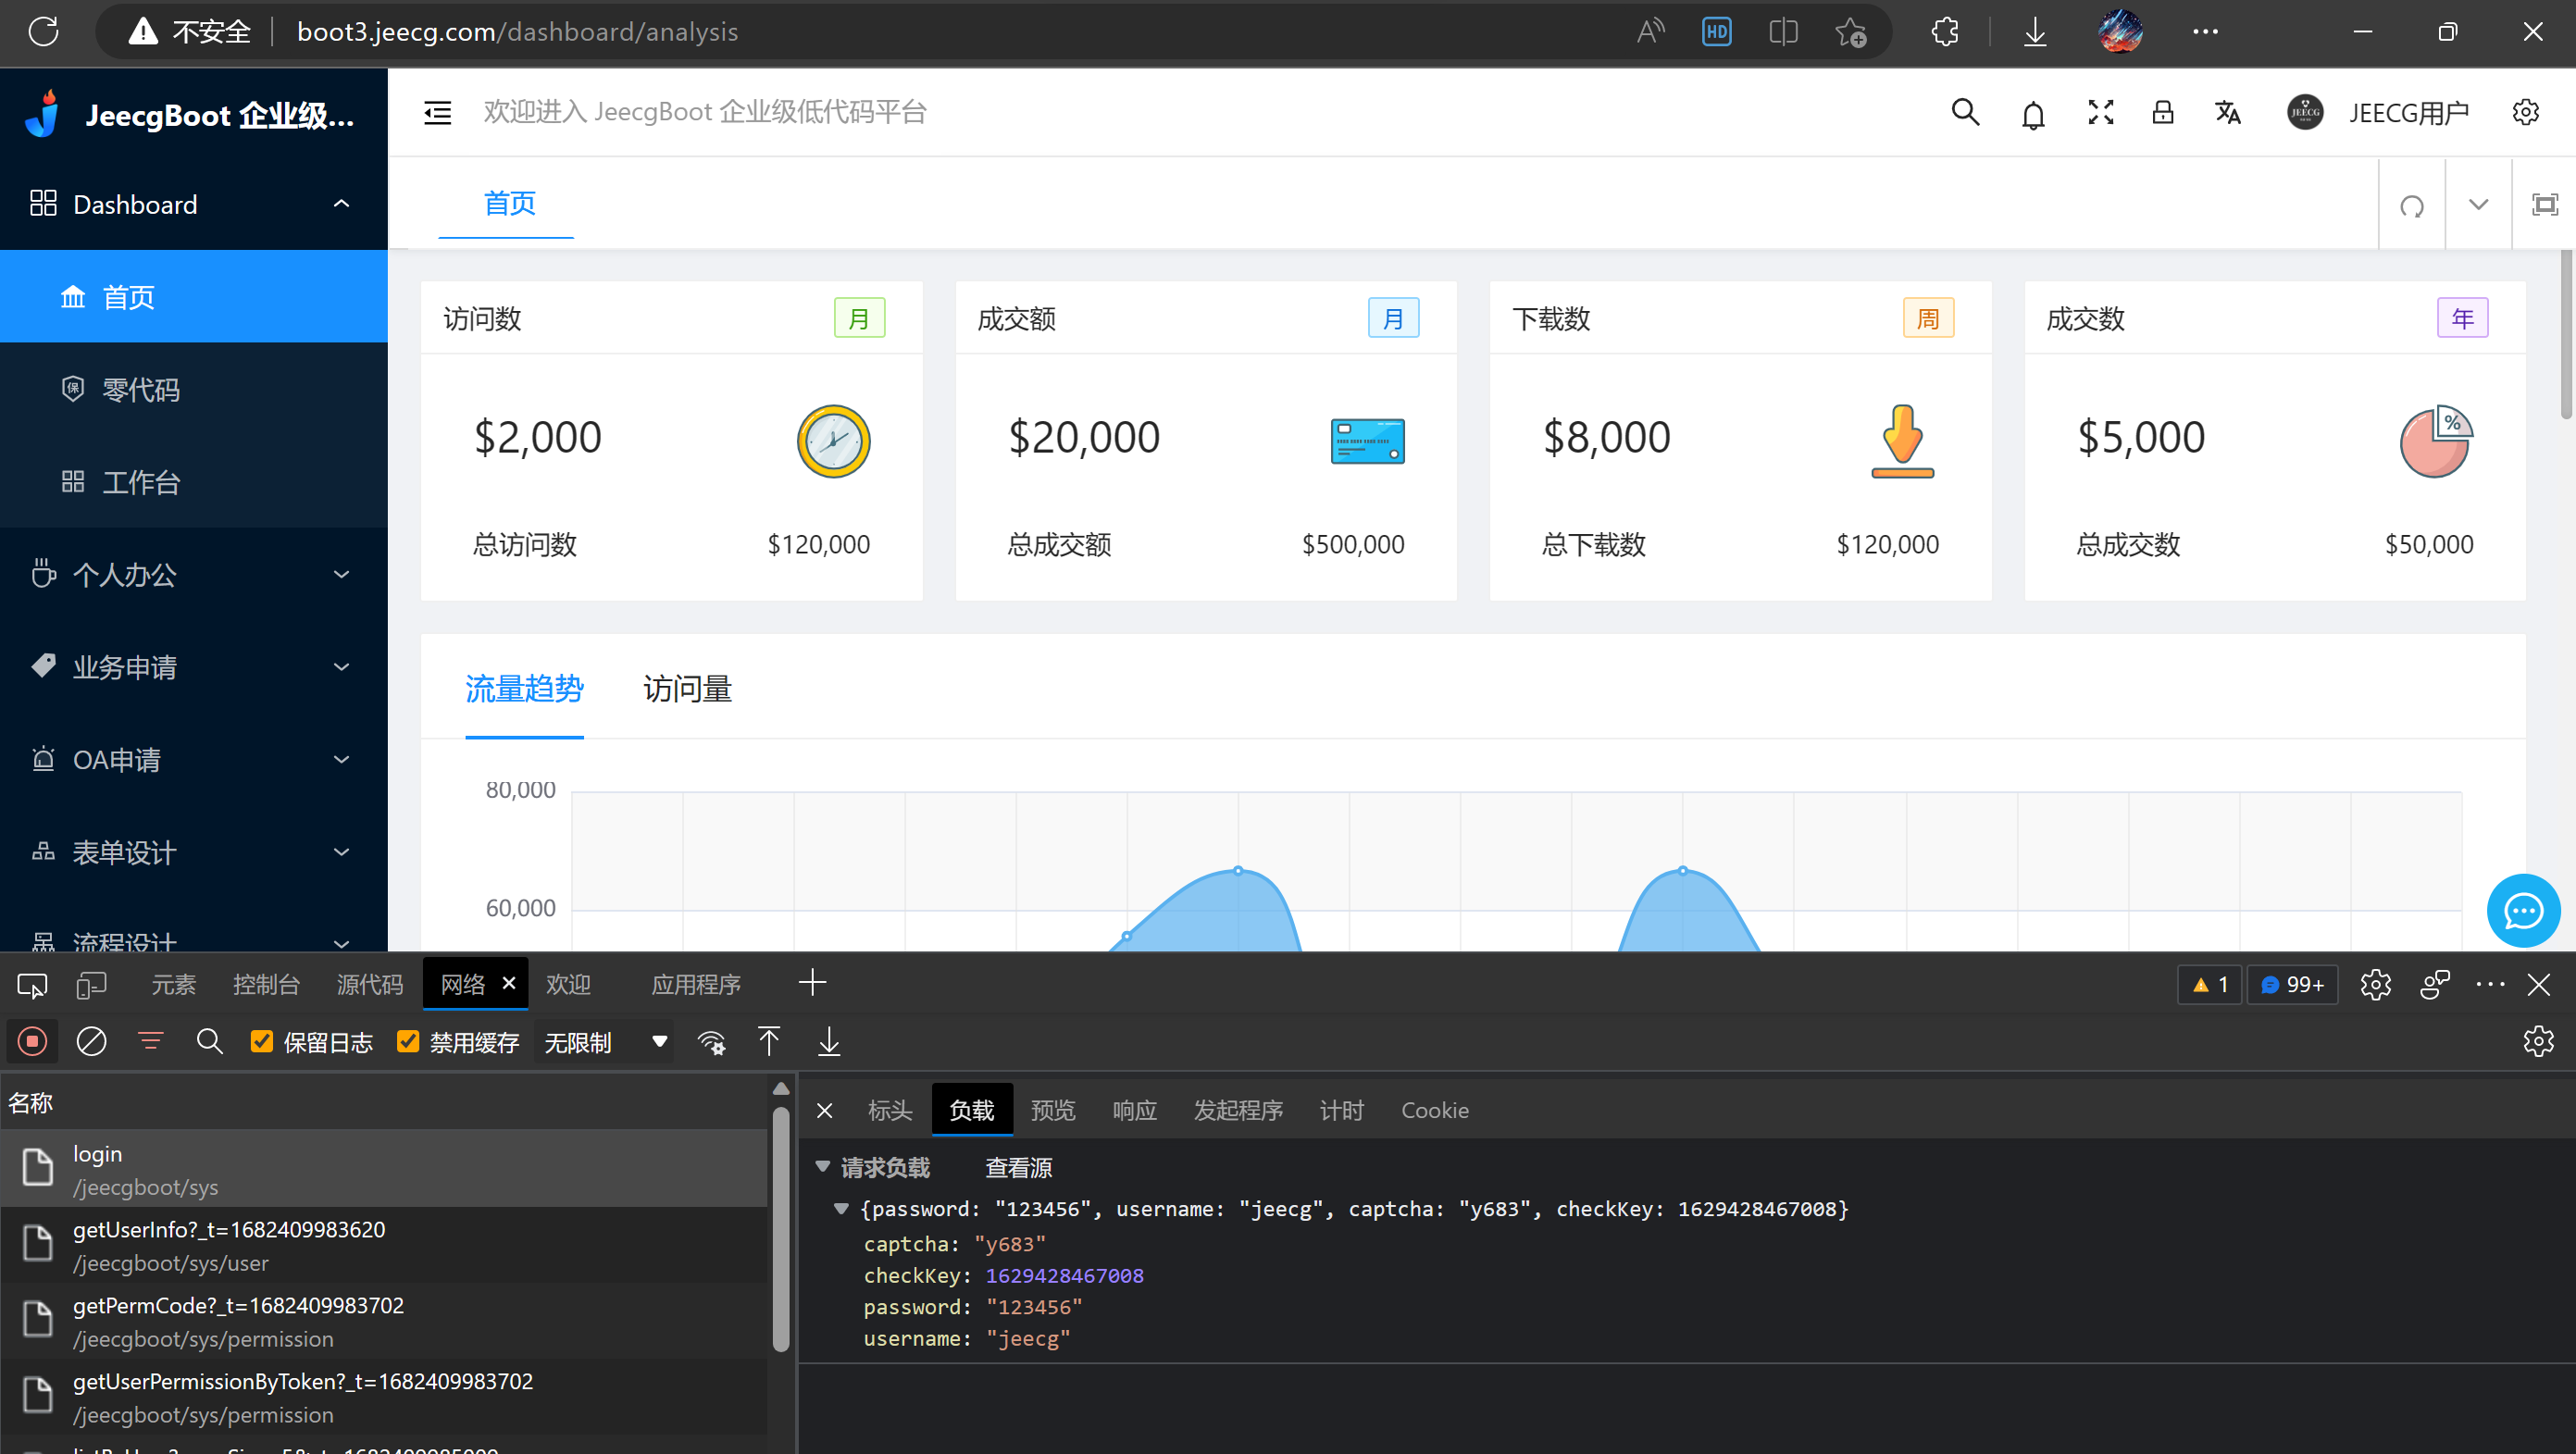This screenshot has height=1454, width=2576.
Task: Select the getUserInfo request row
Action: coord(384,1245)
